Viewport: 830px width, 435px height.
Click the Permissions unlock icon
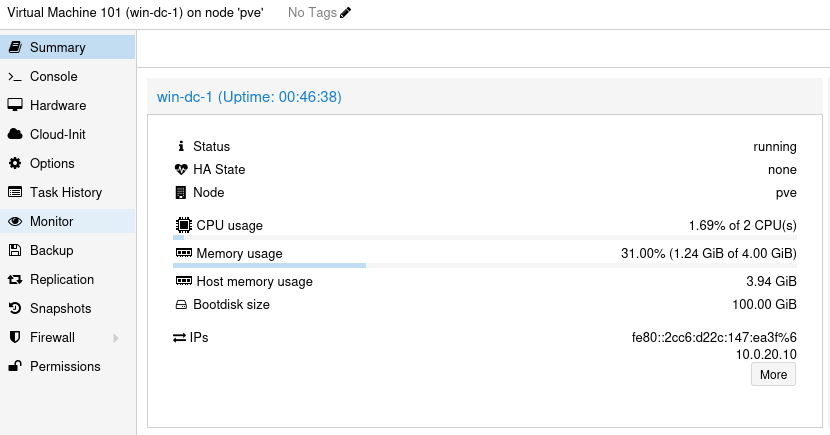coord(15,366)
